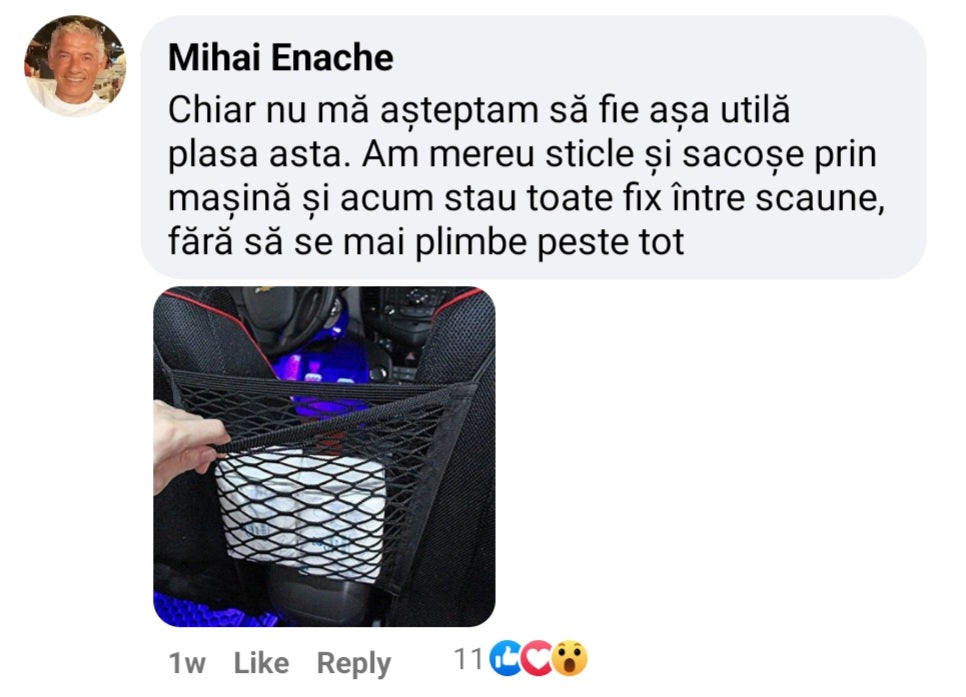966x697 pixels.
Task: Click the last comment line 'fără să se mai'
Action: (426, 242)
